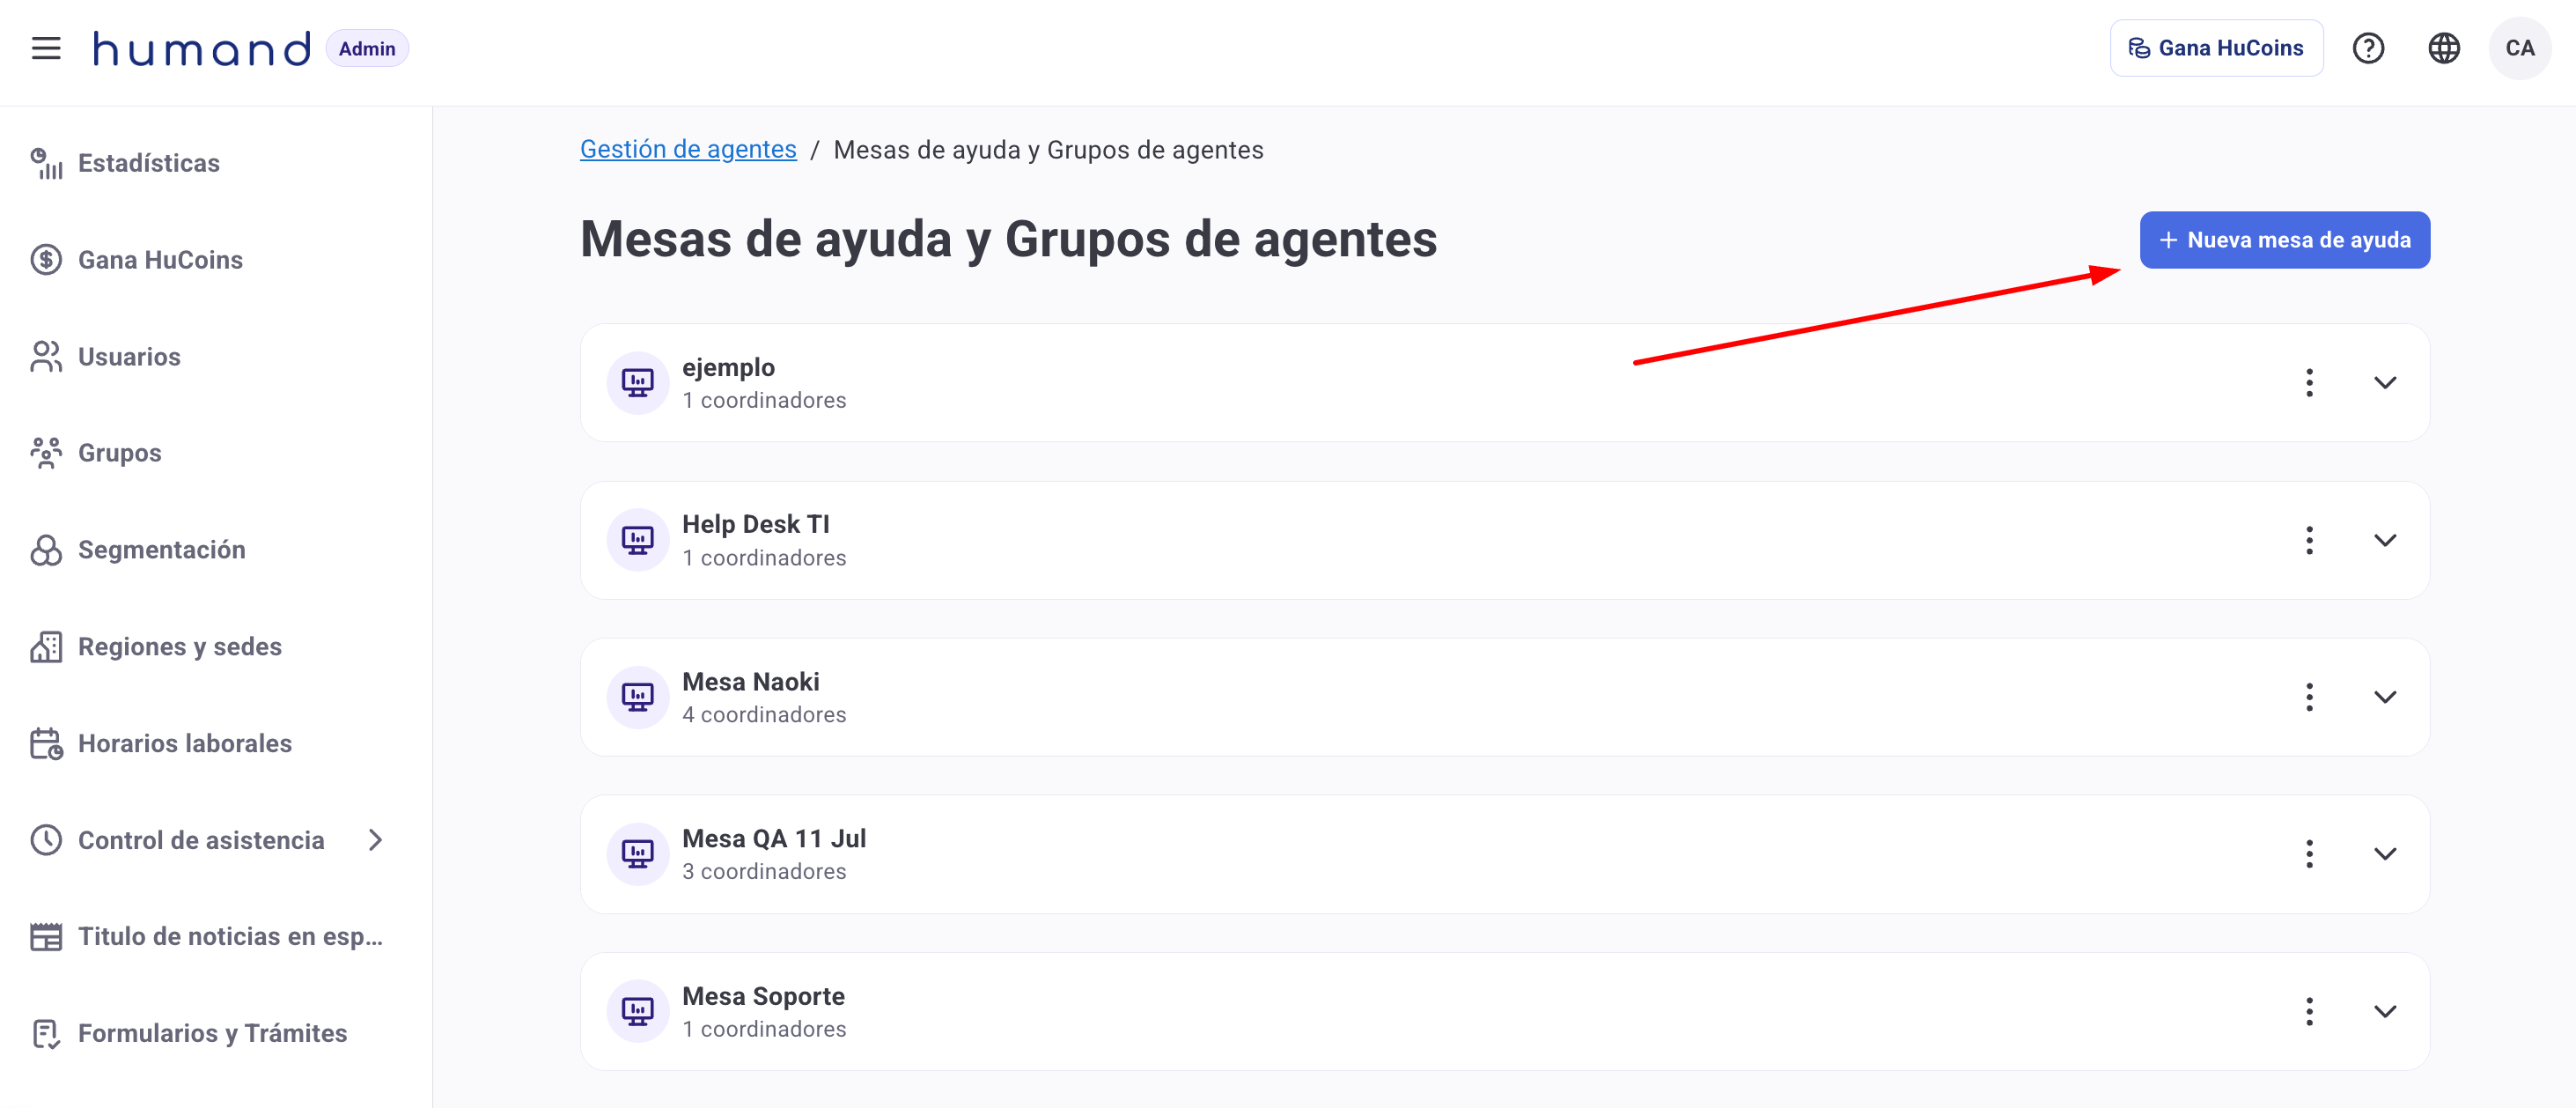Expand the Control de asistencia submenu arrow
The height and width of the screenshot is (1108, 2576).
[375, 840]
